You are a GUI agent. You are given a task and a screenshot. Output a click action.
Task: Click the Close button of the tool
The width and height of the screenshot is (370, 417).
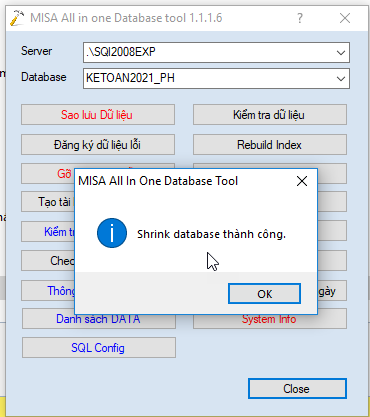297,389
